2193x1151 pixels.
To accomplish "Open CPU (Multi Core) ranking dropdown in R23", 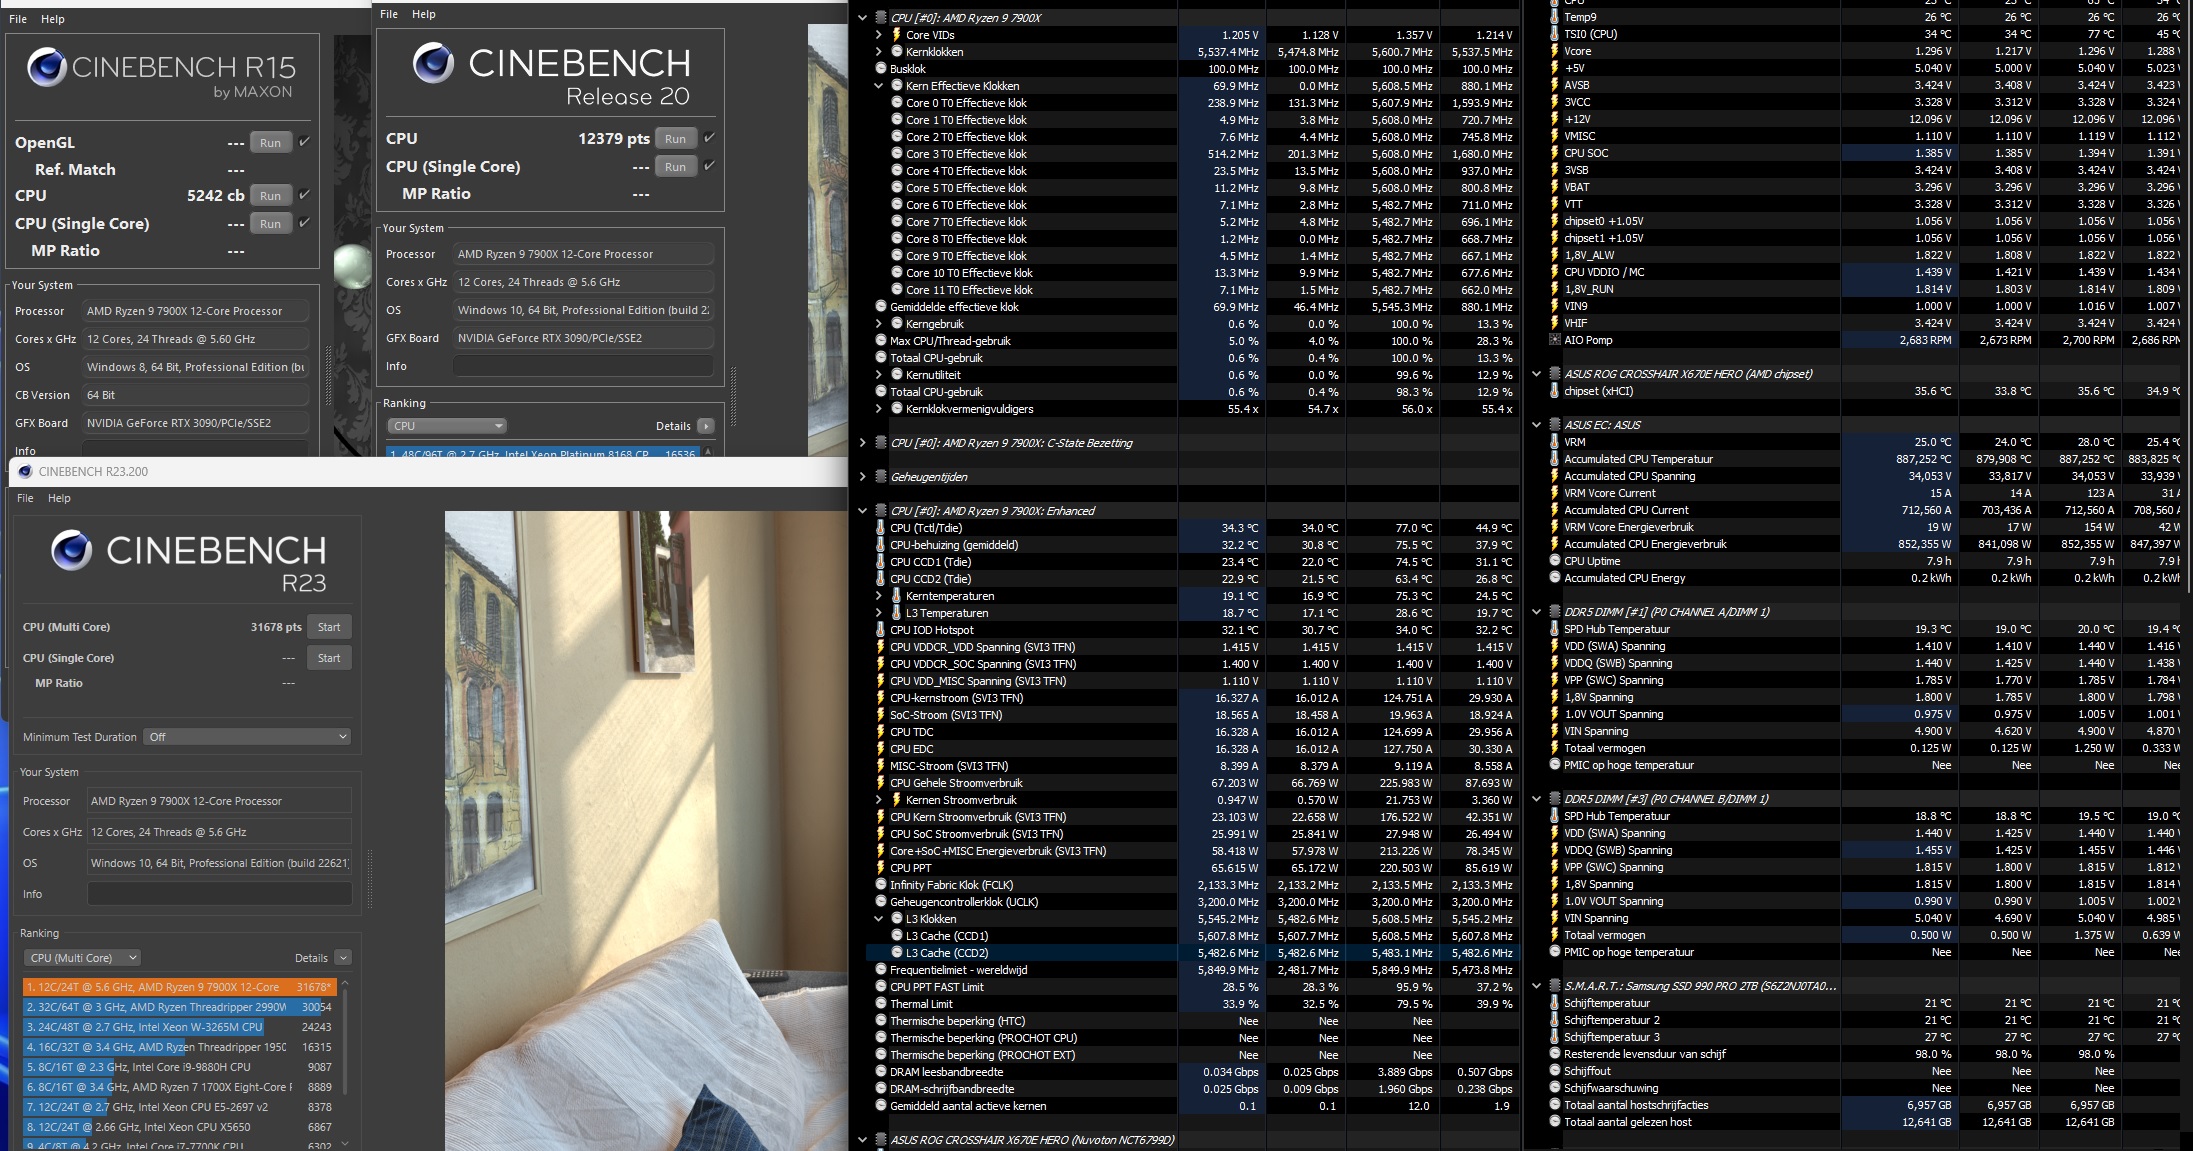I will click(82, 958).
